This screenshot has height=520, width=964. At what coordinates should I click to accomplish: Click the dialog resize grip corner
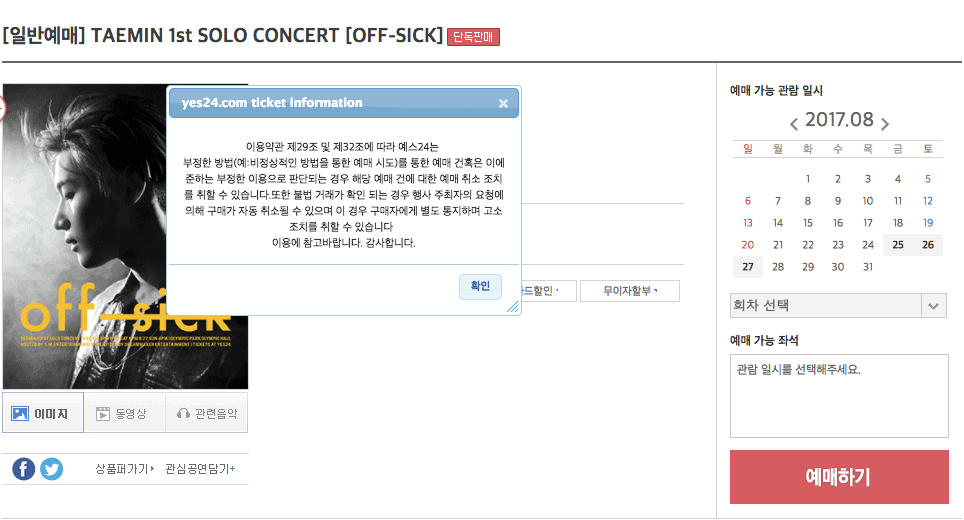point(514,308)
